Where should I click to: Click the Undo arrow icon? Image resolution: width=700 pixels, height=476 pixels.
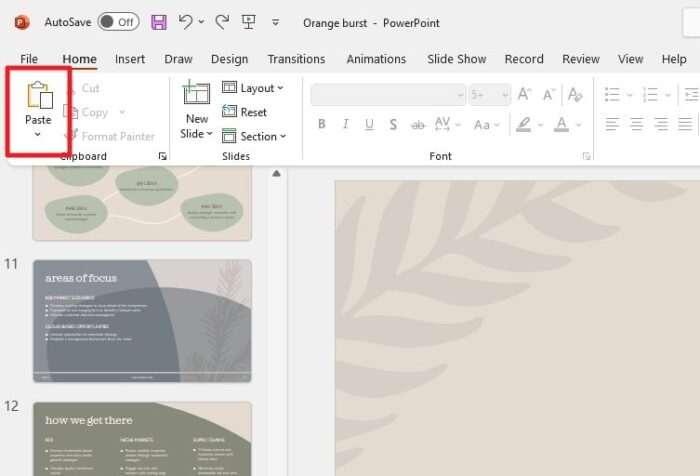pos(186,21)
